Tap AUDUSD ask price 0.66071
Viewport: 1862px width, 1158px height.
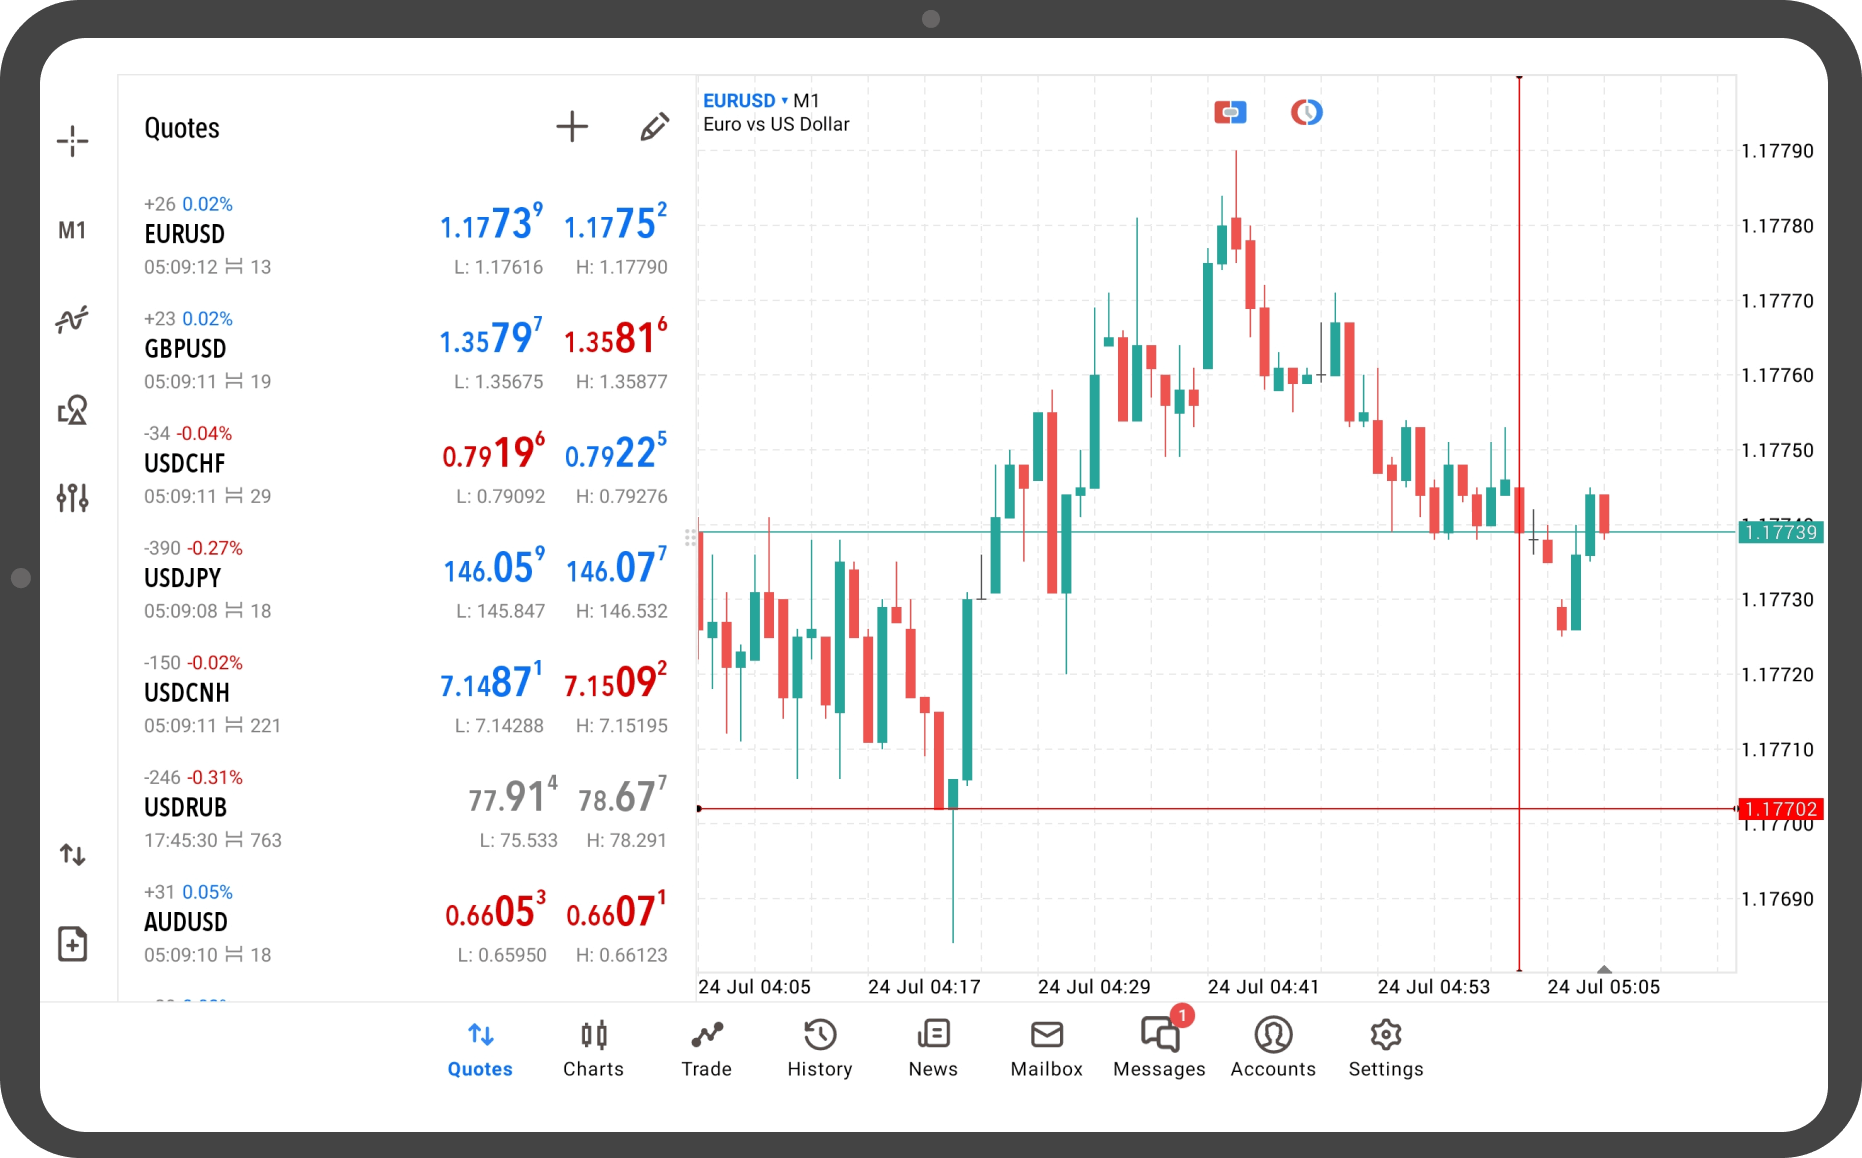(x=616, y=911)
